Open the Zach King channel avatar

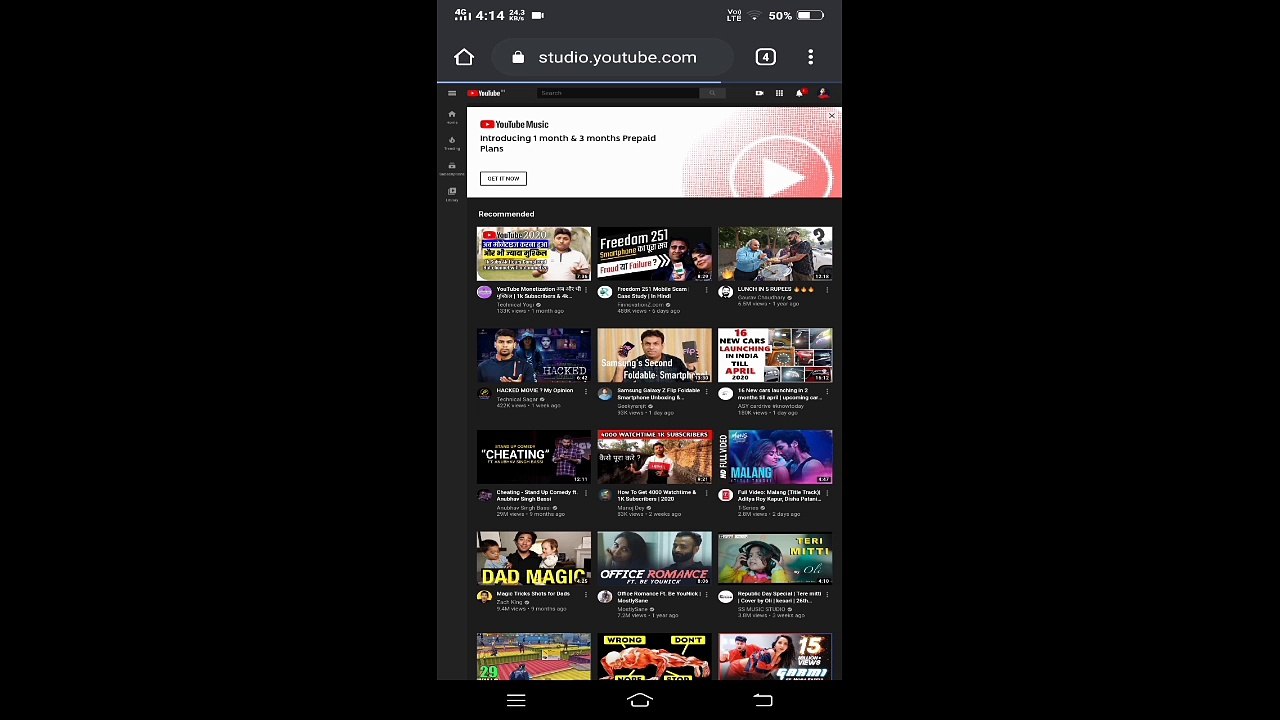pos(484,596)
